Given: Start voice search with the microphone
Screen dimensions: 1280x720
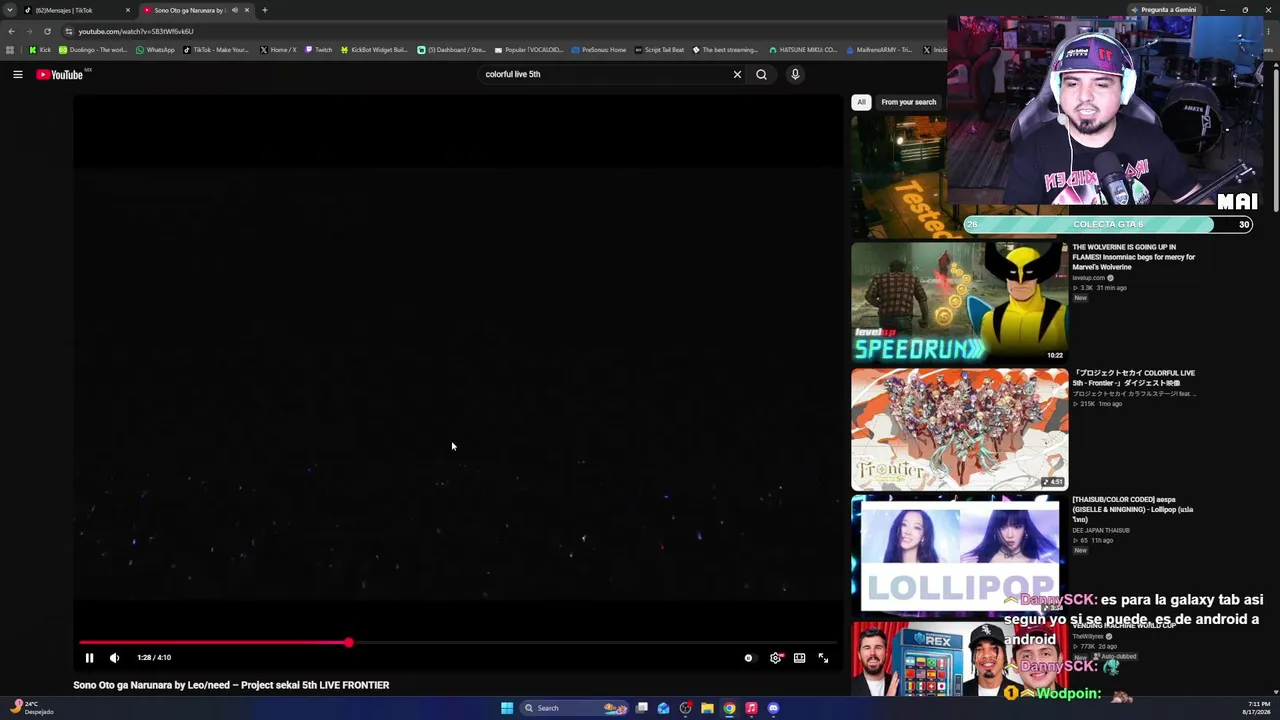Looking at the screenshot, I should pos(795,74).
